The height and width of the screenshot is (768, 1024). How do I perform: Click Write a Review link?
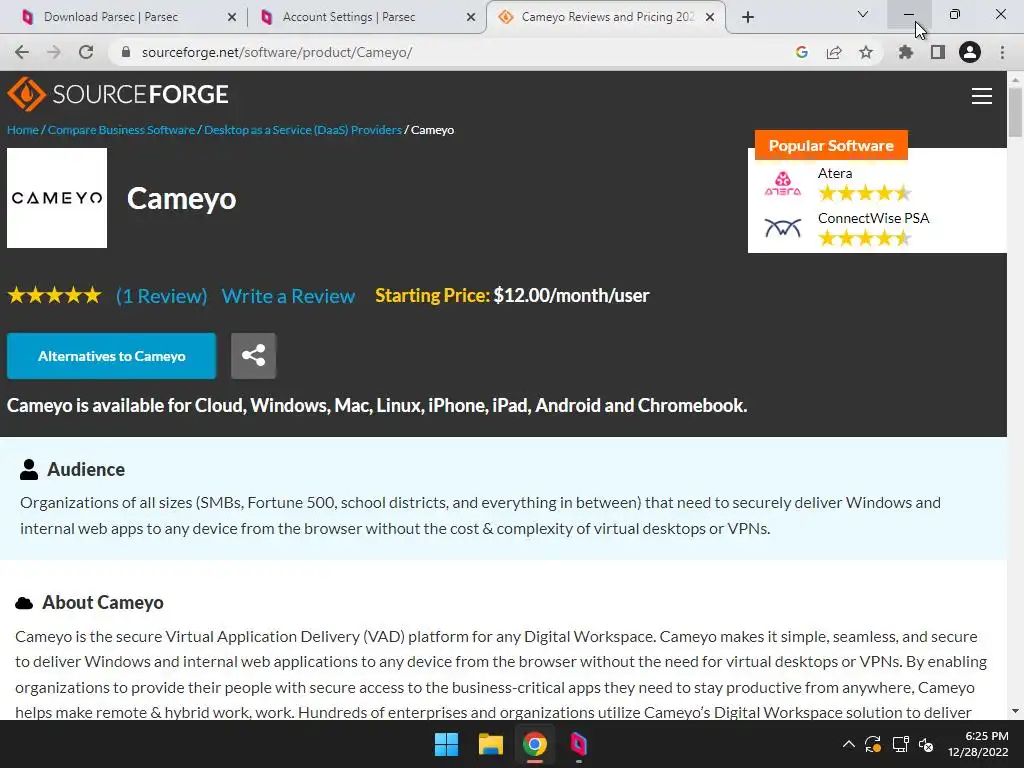289,296
